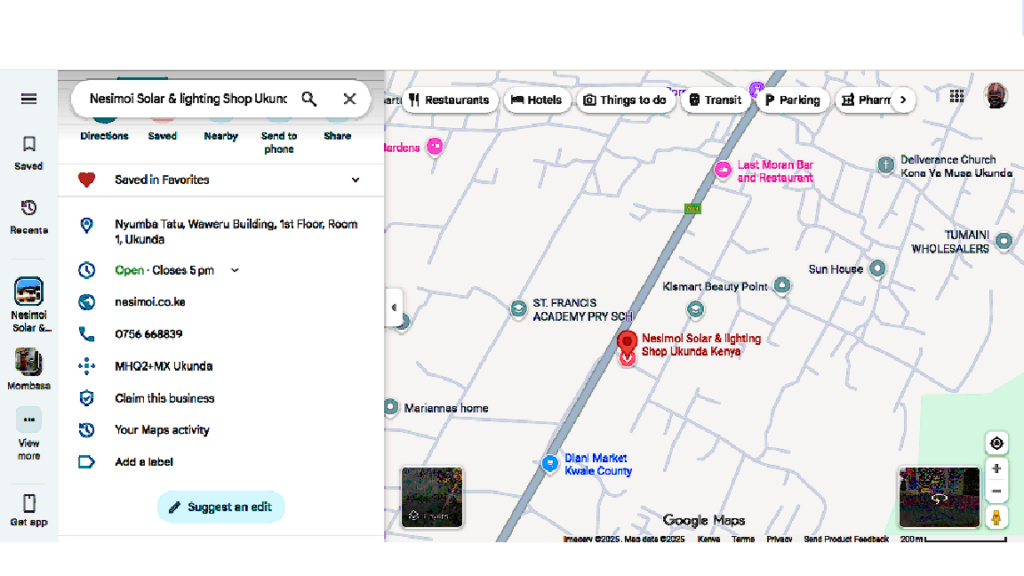Collapse the side panel arrow

(x=394, y=308)
